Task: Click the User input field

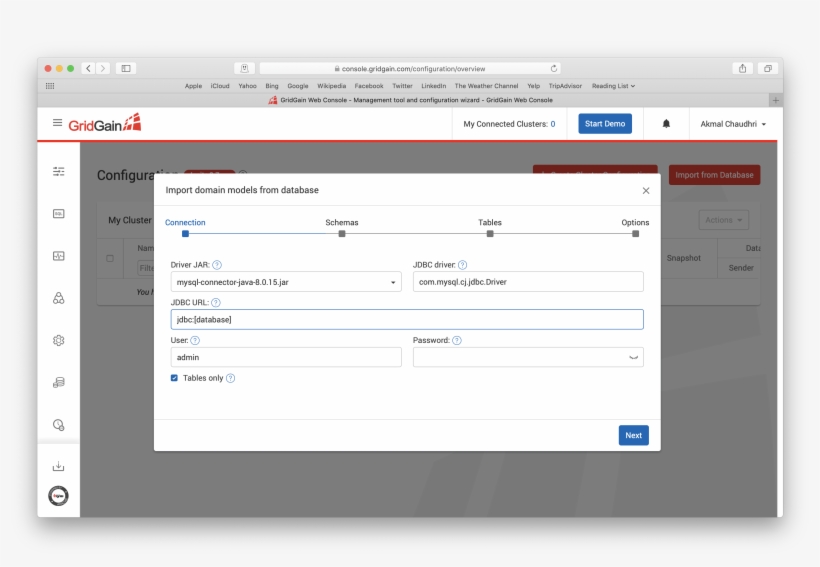Action: (x=286, y=357)
